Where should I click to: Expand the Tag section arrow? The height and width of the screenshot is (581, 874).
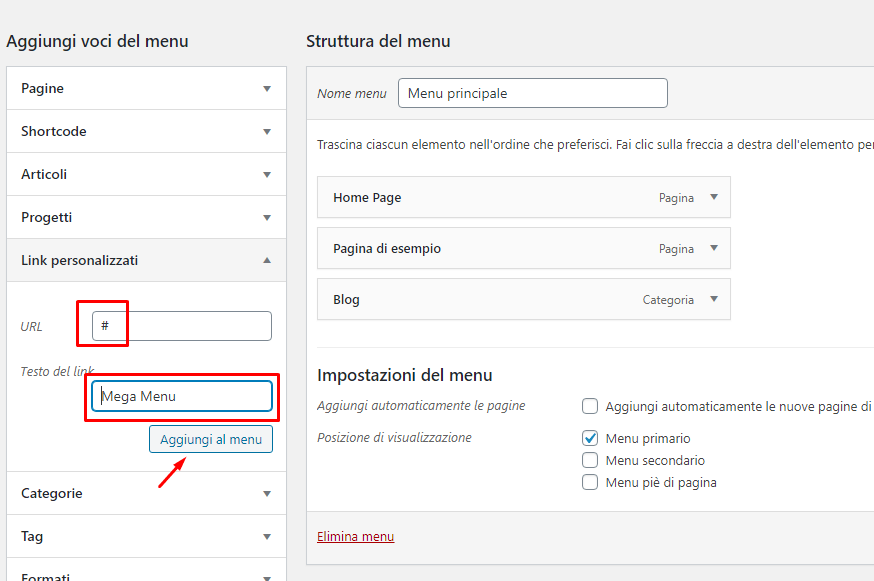tap(267, 536)
